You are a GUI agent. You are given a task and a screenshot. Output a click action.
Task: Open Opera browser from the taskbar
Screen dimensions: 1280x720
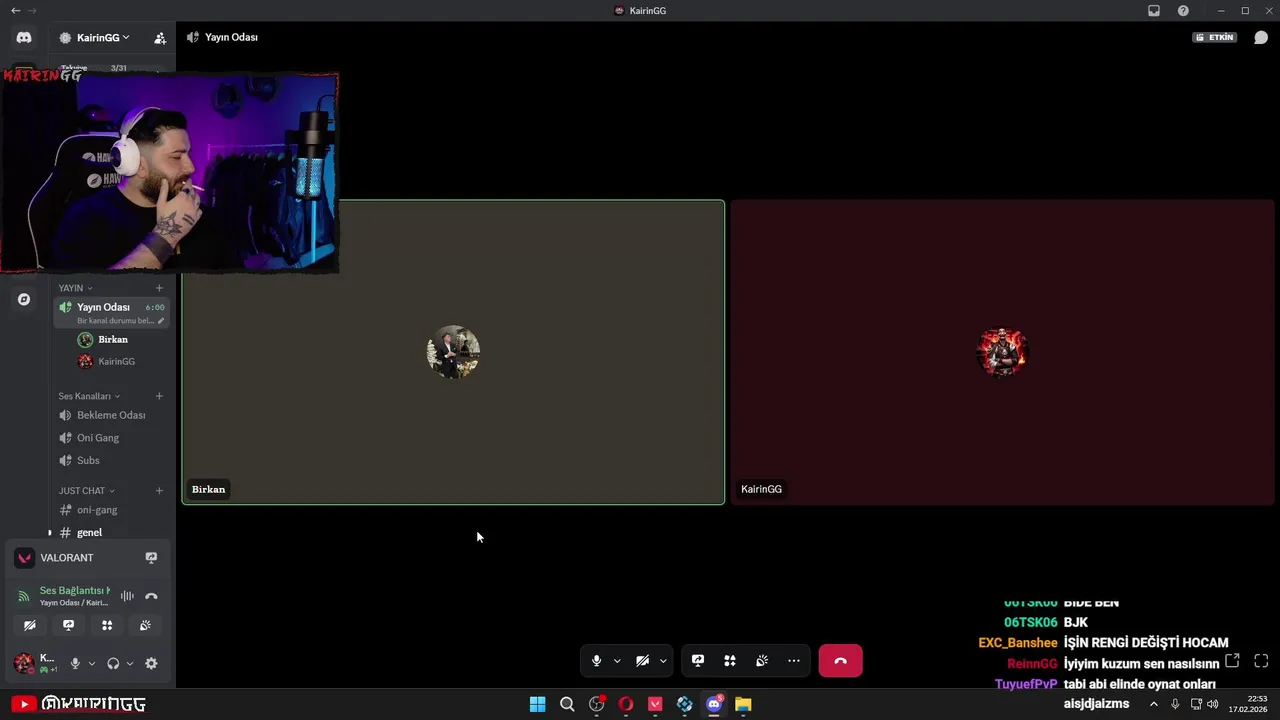[x=626, y=704]
